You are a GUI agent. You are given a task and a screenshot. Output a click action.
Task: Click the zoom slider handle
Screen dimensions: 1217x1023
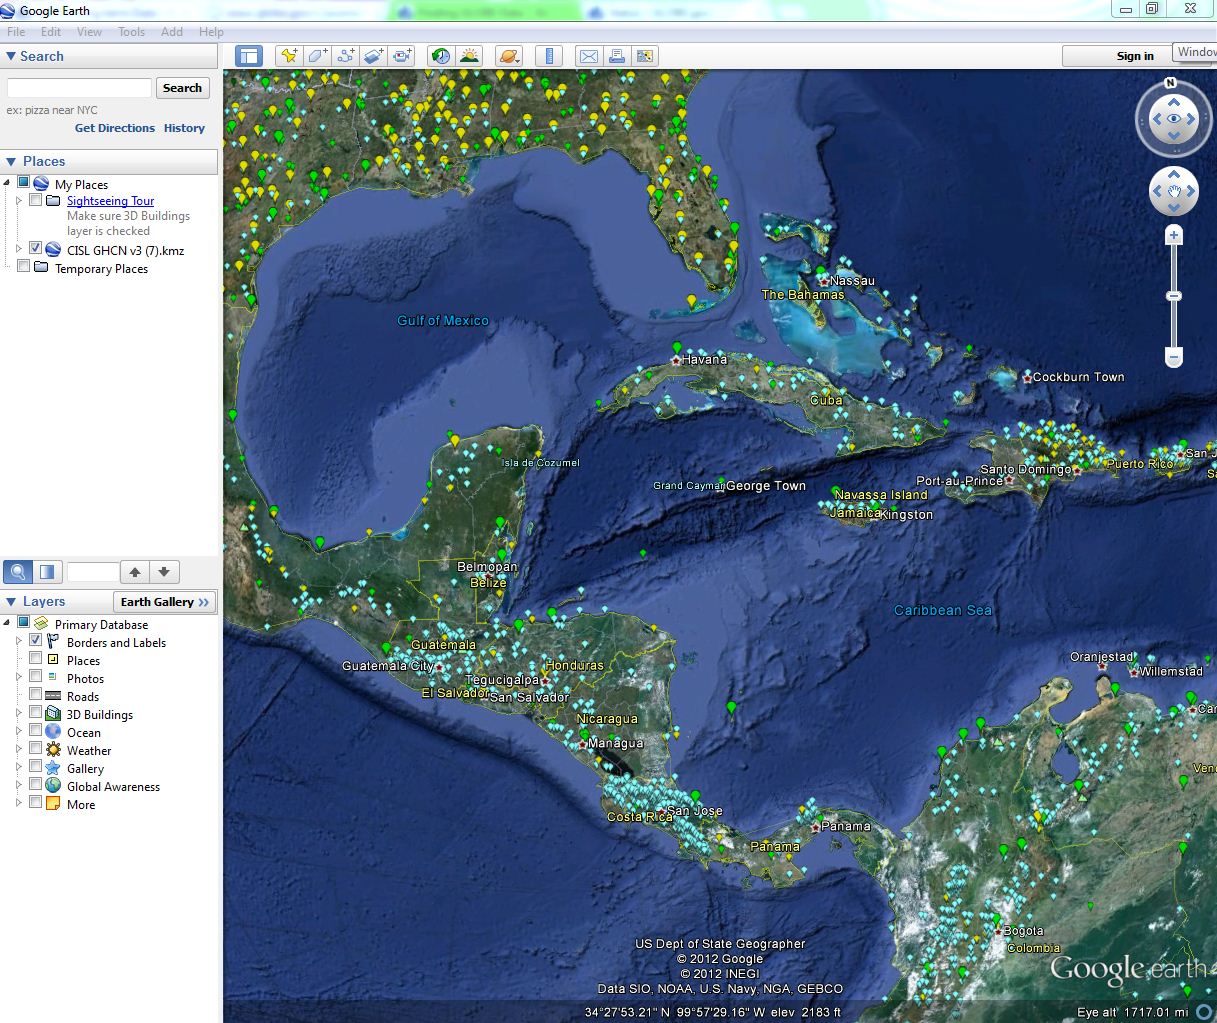click(1174, 296)
